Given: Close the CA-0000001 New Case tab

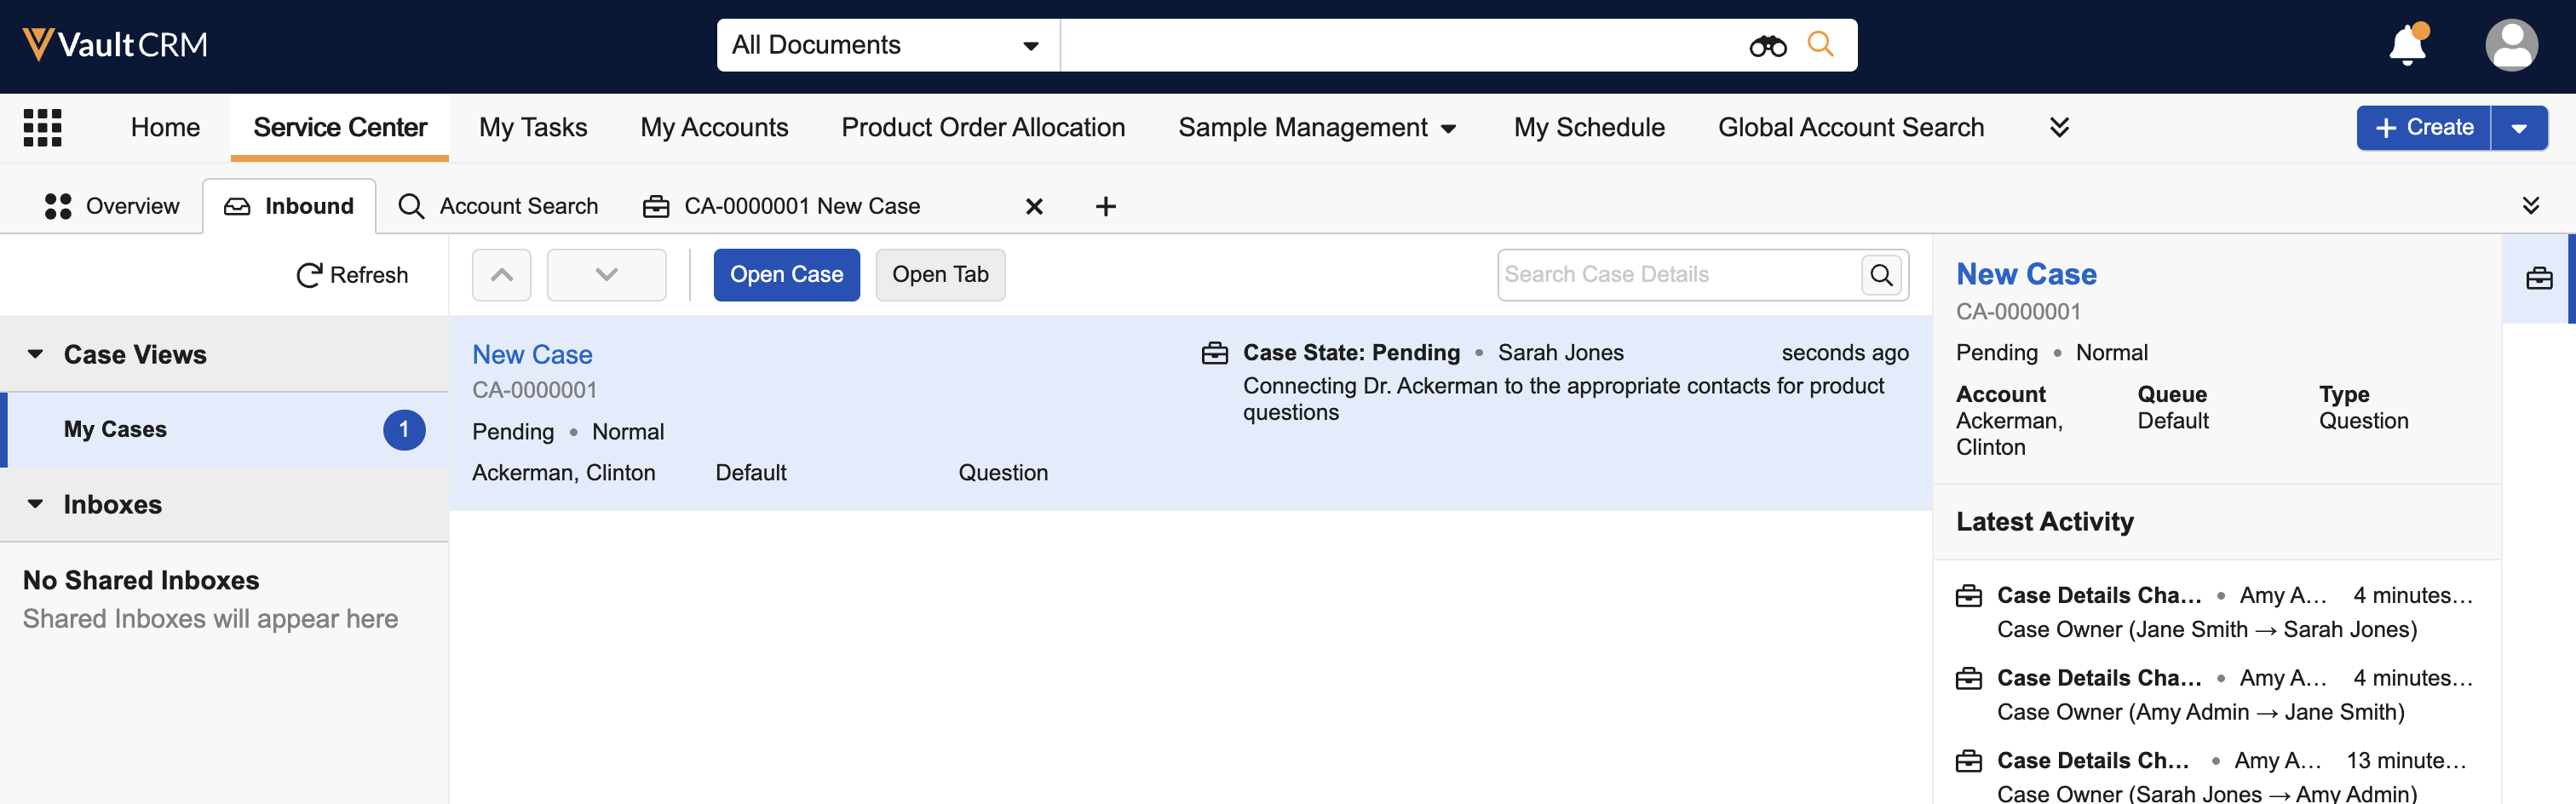Looking at the screenshot, I should (1034, 207).
